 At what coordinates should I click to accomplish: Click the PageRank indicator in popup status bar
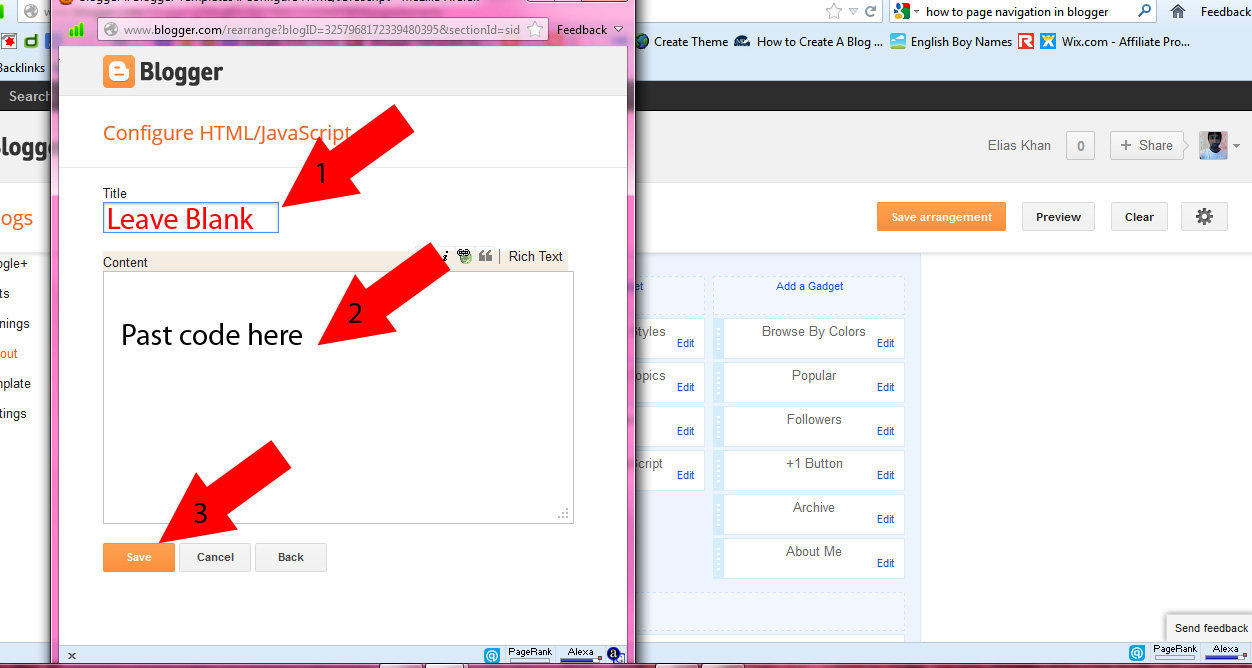click(x=529, y=655)
